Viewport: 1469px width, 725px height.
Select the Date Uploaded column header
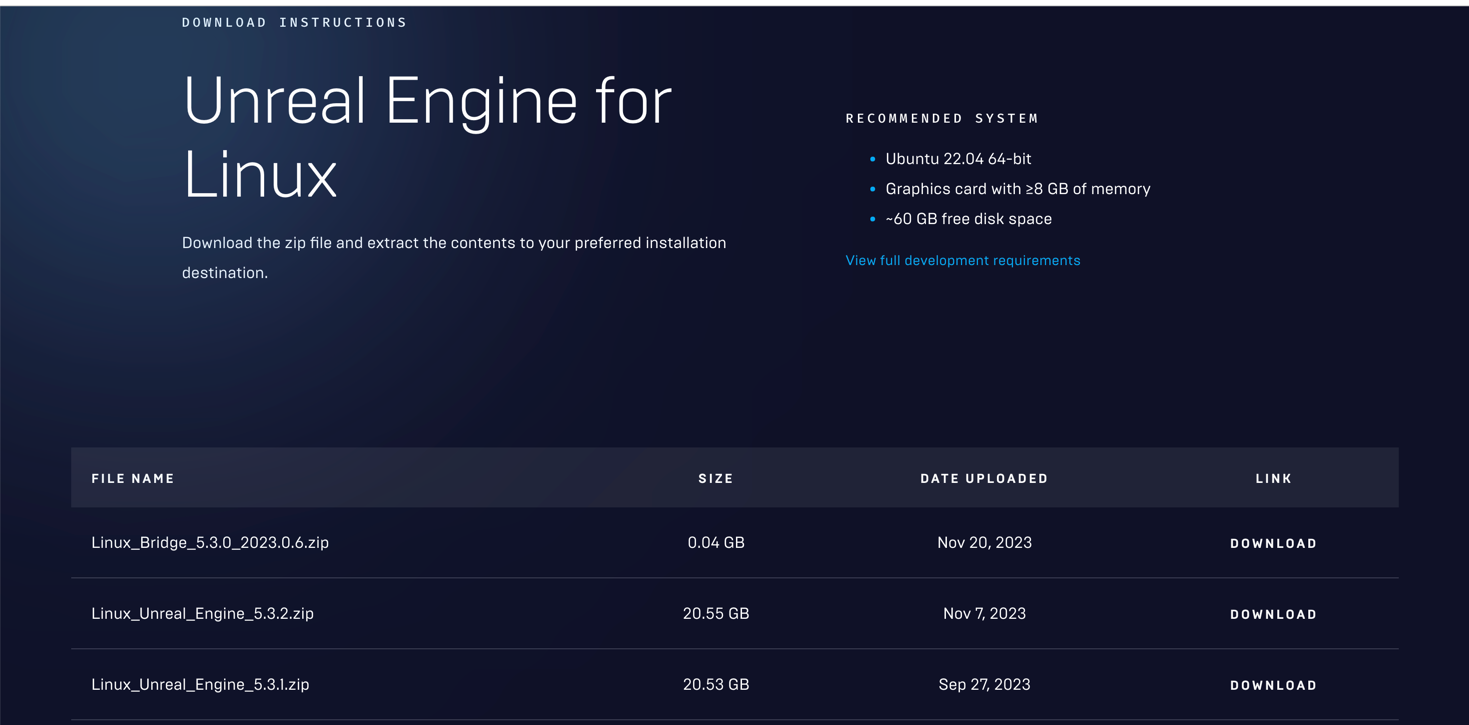(x=984, y=478)
